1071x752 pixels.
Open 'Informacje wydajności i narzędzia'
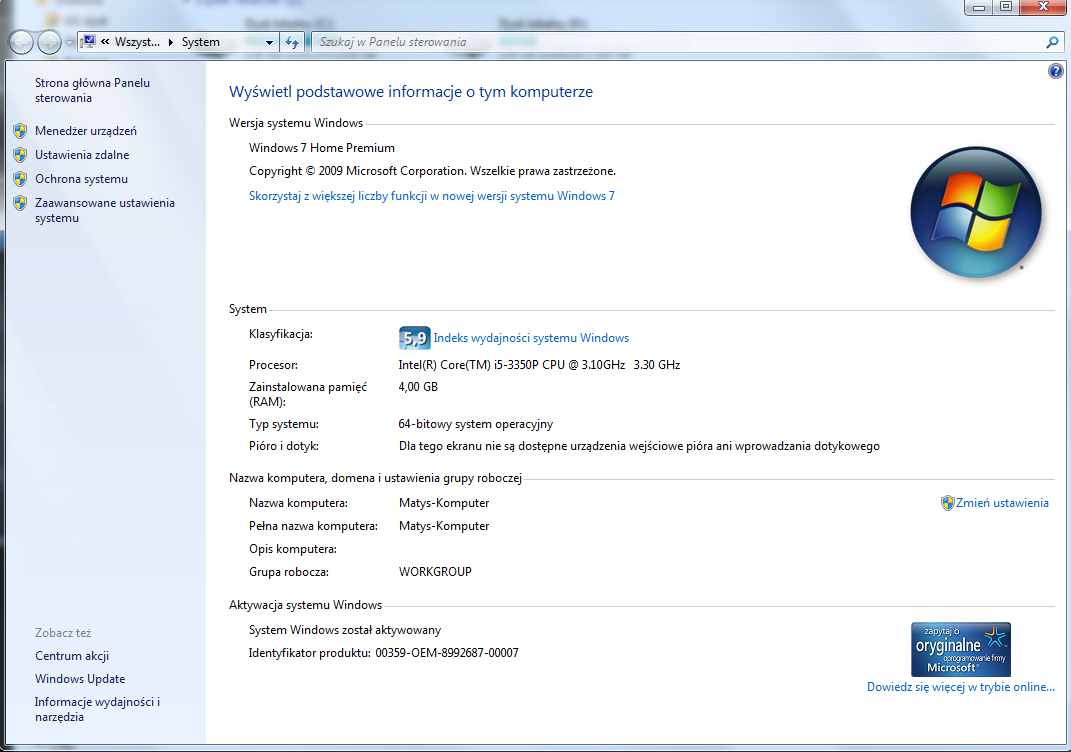[x=97, y=709]
